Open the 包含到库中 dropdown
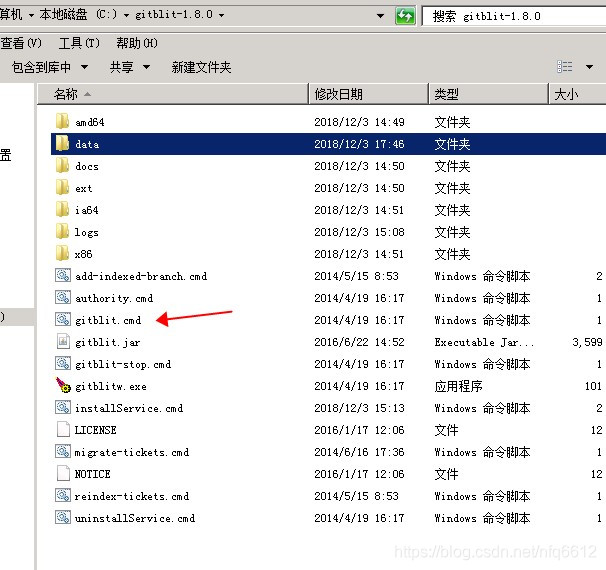Viewport: 606px width, 570px height. point(50,67)
